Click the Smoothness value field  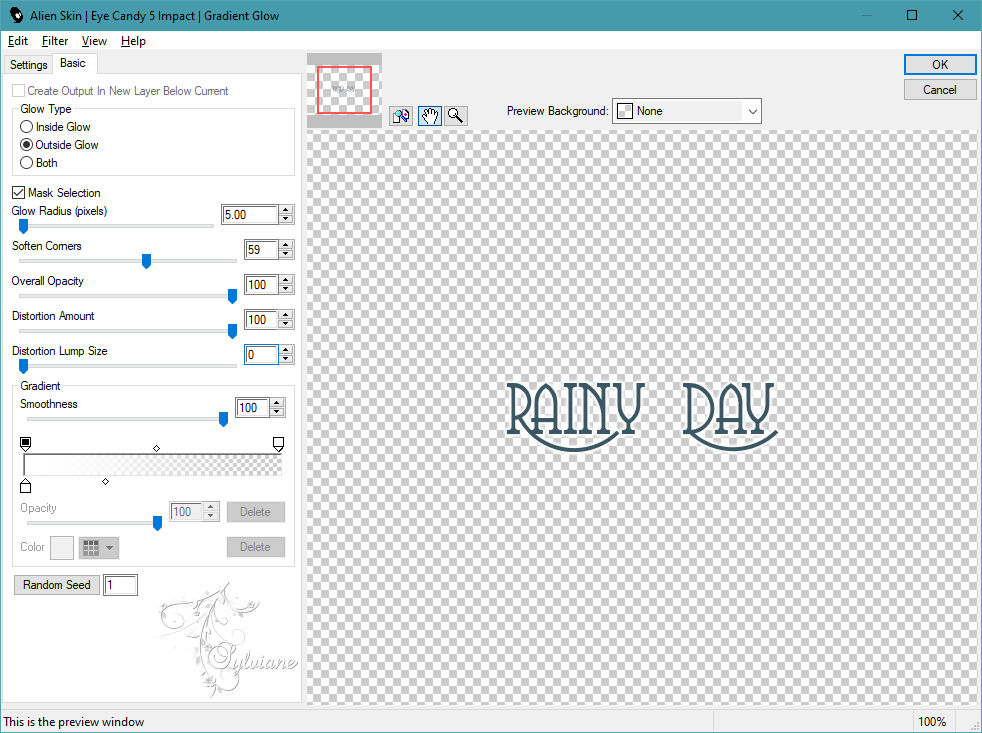tap(252, 407)
